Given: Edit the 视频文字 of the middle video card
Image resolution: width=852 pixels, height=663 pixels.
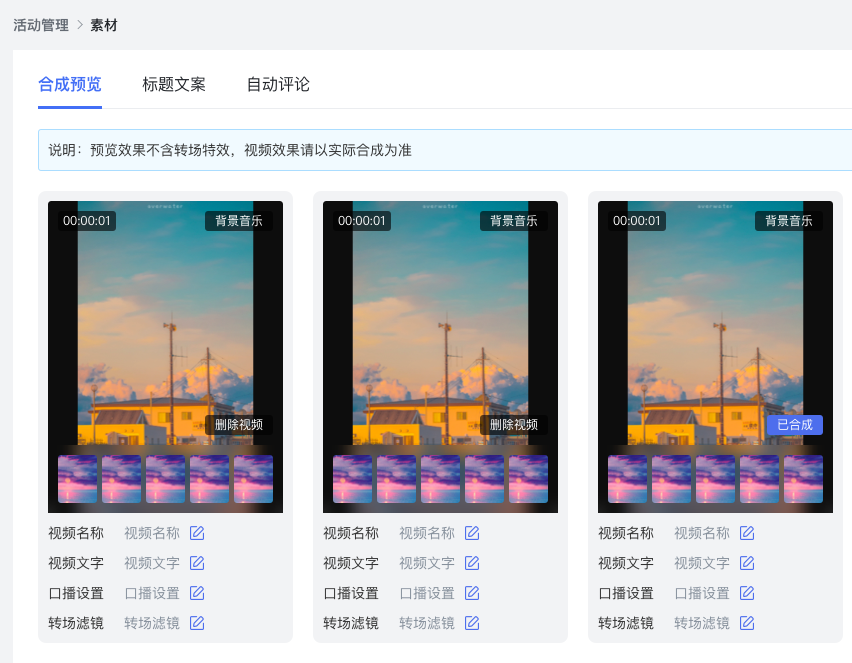Looking at the screenshot, I should point(473,563).
